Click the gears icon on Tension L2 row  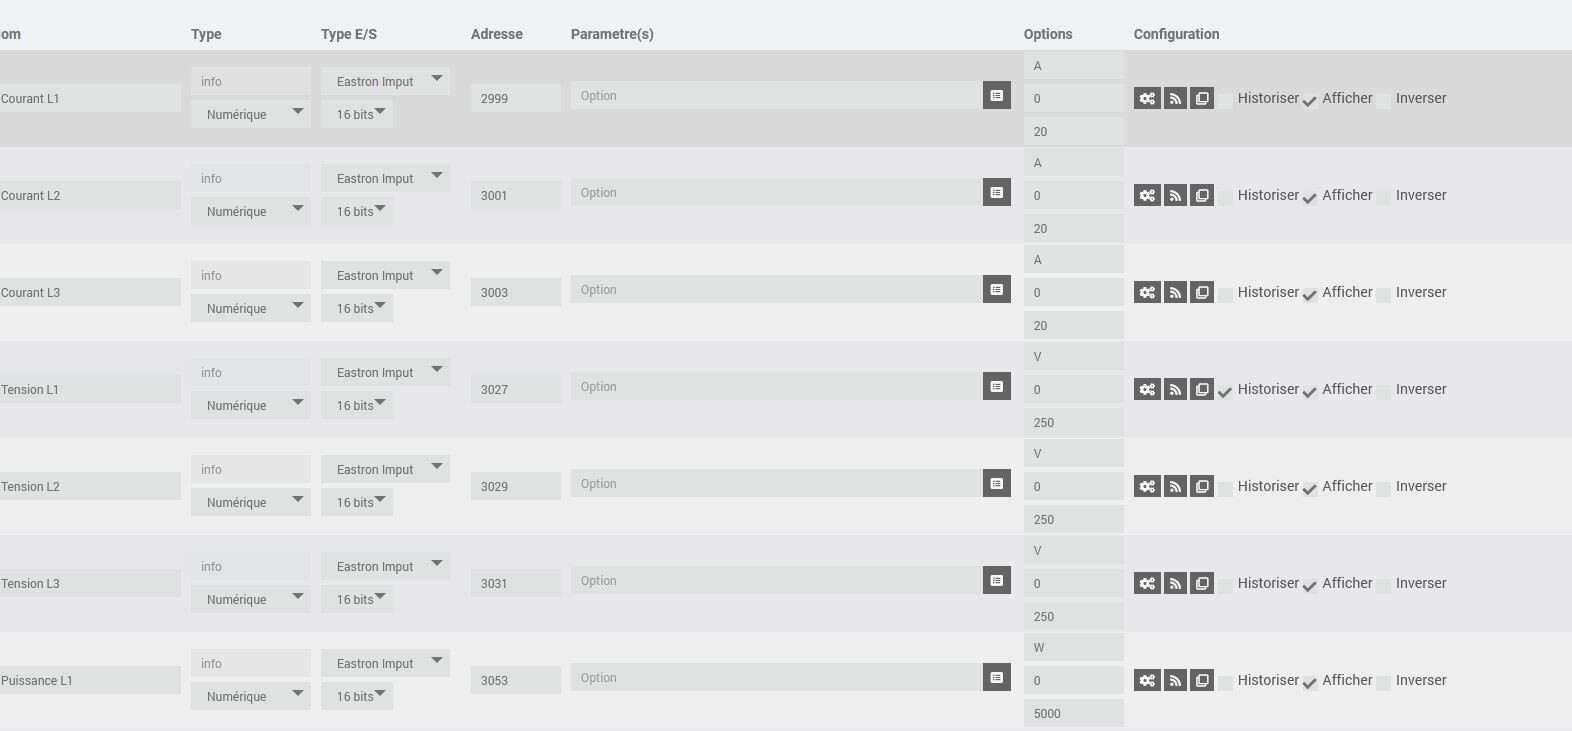point(1147,486)
